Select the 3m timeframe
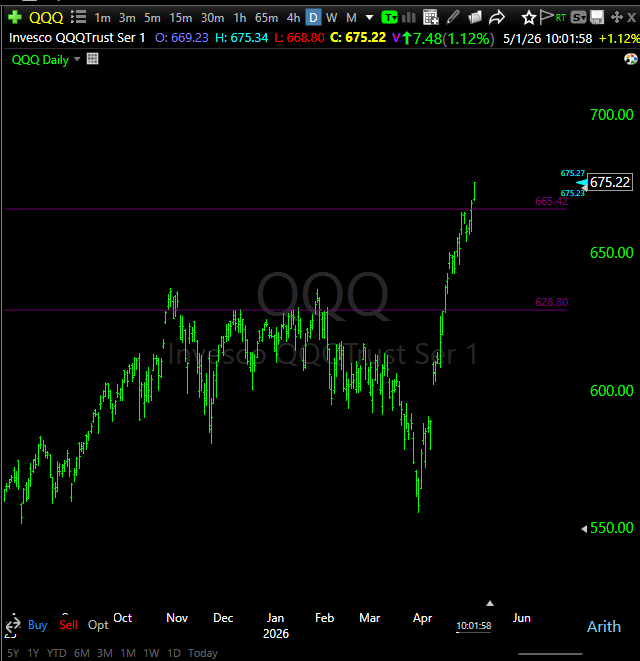Image resolution: width=640 pixels, height=661 pixels. point(127,18)
